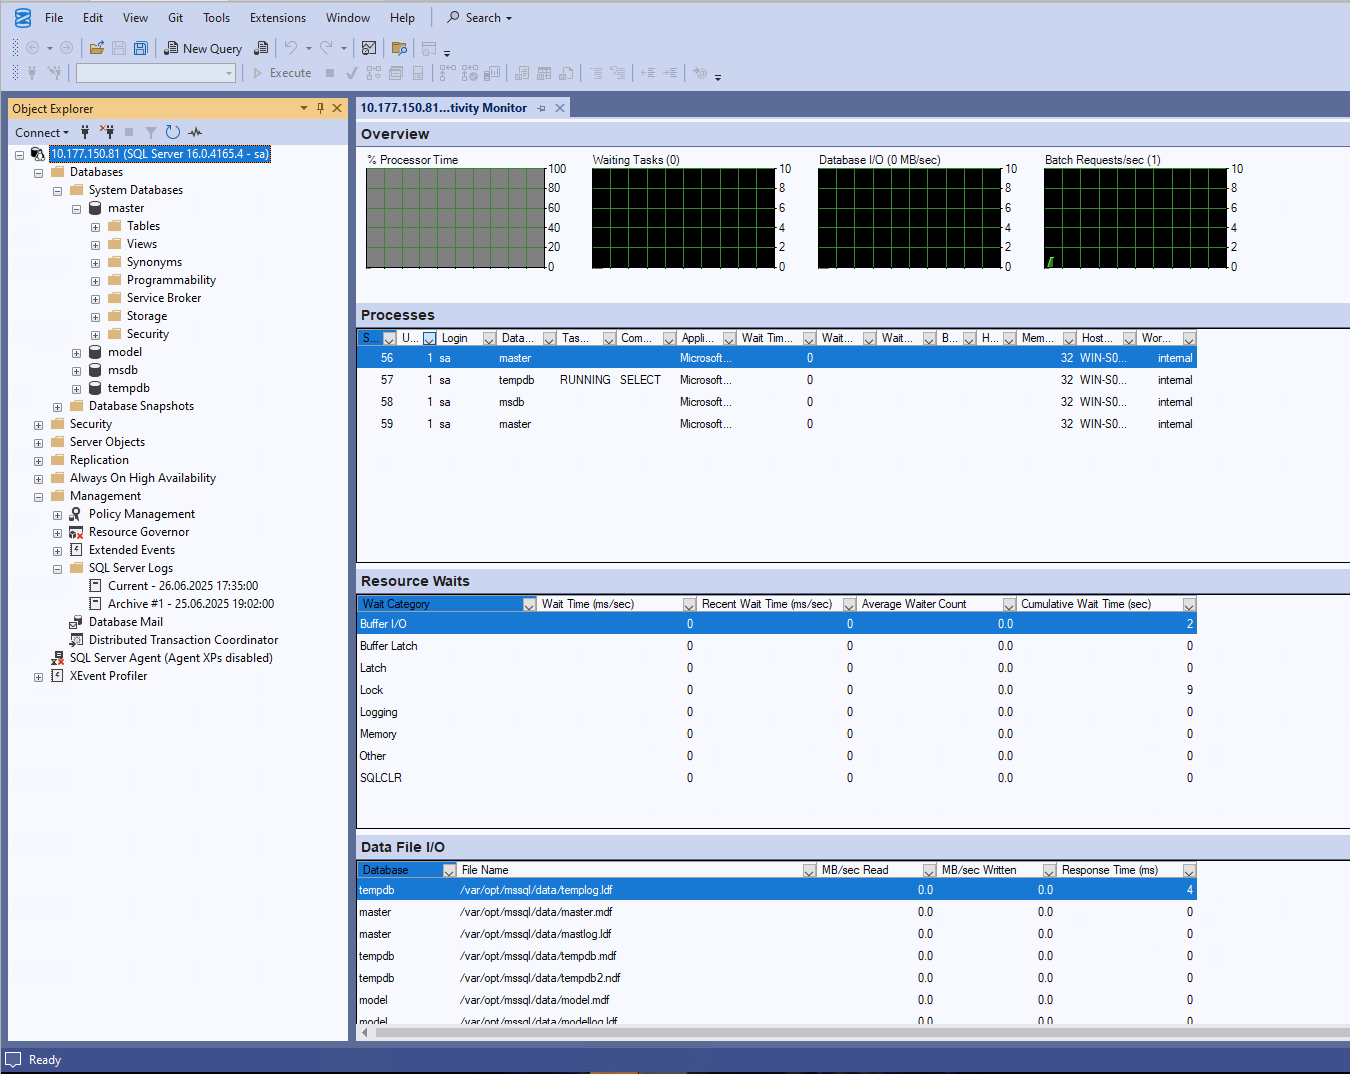Click the Save All toolbar icon
Screen dimensions: 1350x1074
pyautogui.click(x=141, y=48)
